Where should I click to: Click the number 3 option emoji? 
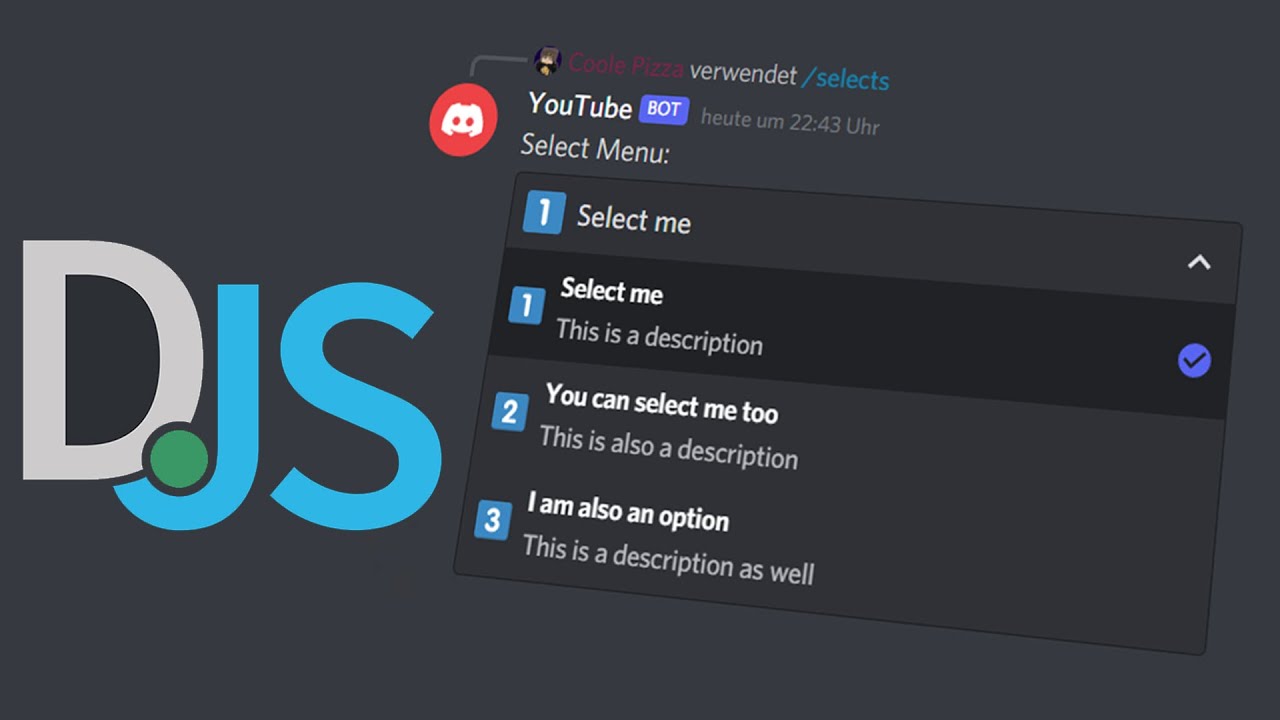[492, 520]
